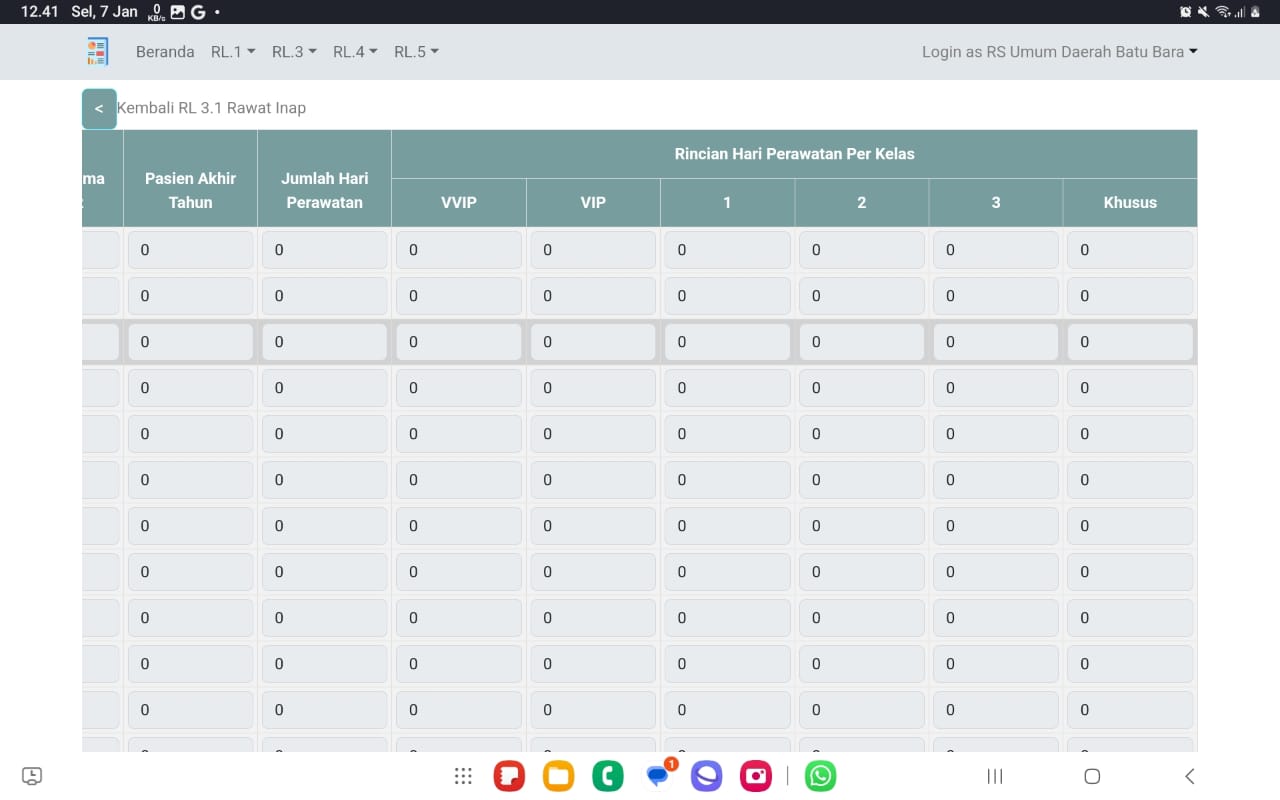
Task: Open WhatsApp from the taskbar
Action: 821,776
